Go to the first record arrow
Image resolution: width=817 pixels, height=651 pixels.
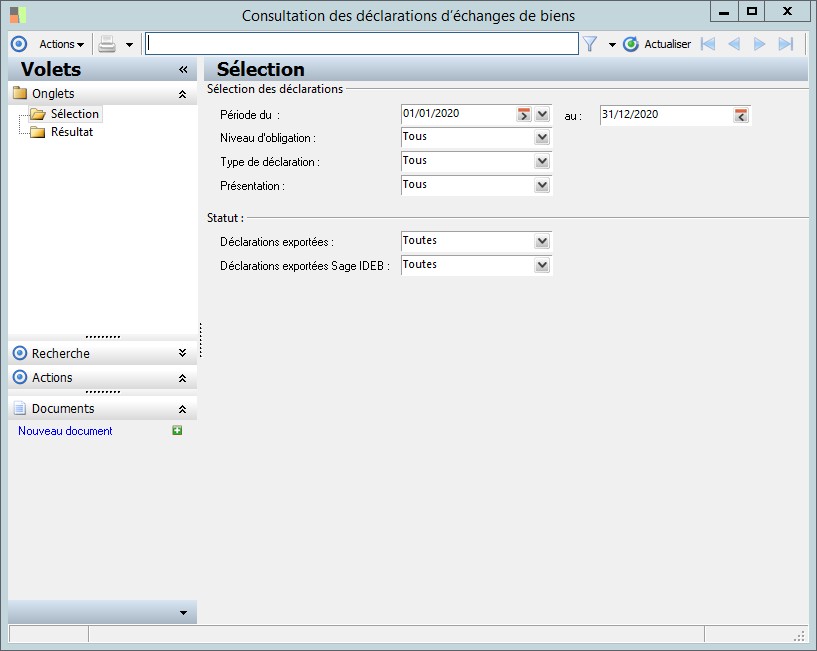coord(708,44)
